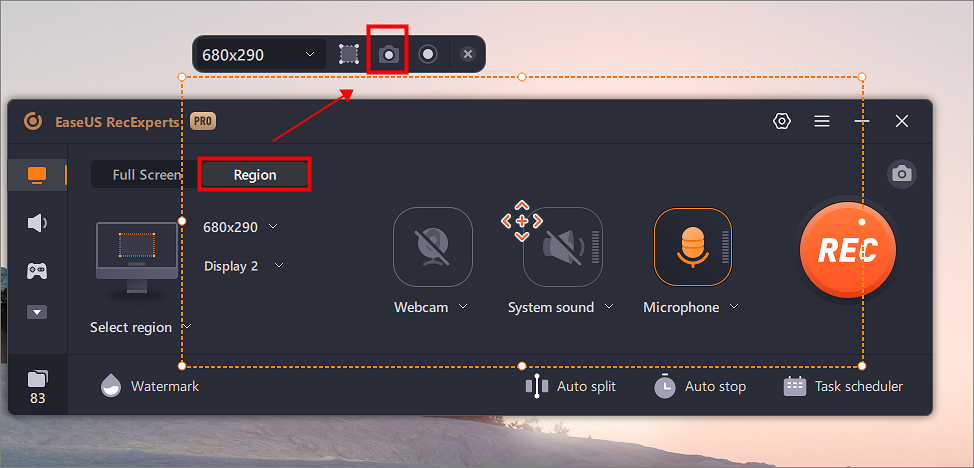Open the Task scheduler option
Screen dimensions: 974x468
[844, 387]
